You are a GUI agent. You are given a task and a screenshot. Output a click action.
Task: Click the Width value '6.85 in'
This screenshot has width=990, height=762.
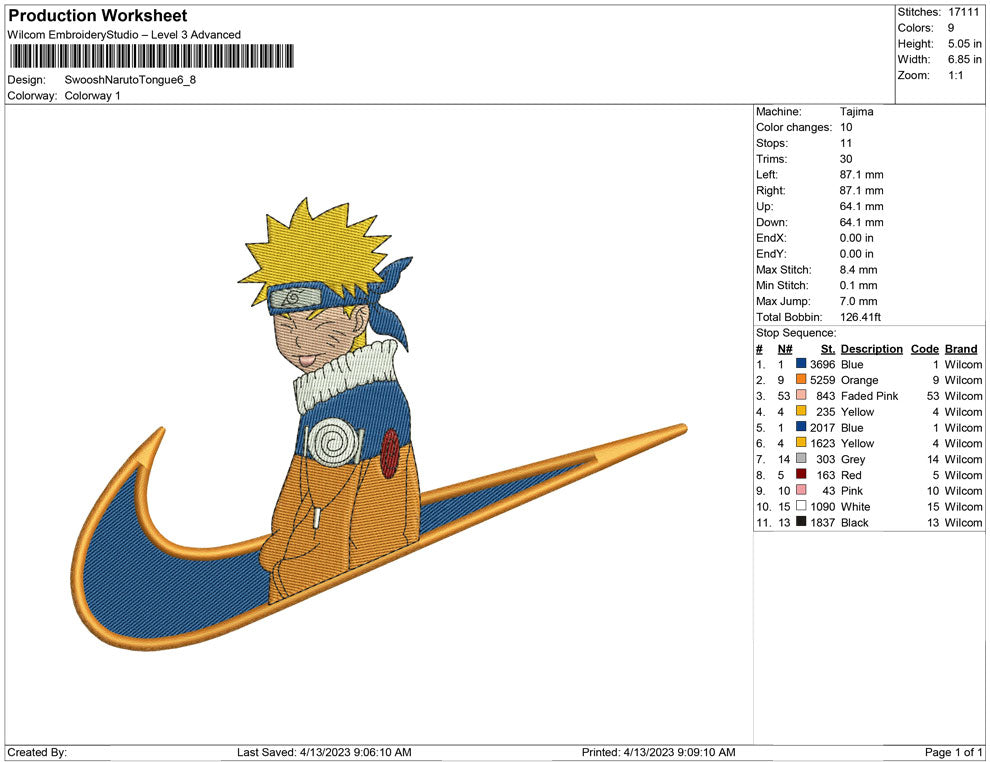[965, 59]
